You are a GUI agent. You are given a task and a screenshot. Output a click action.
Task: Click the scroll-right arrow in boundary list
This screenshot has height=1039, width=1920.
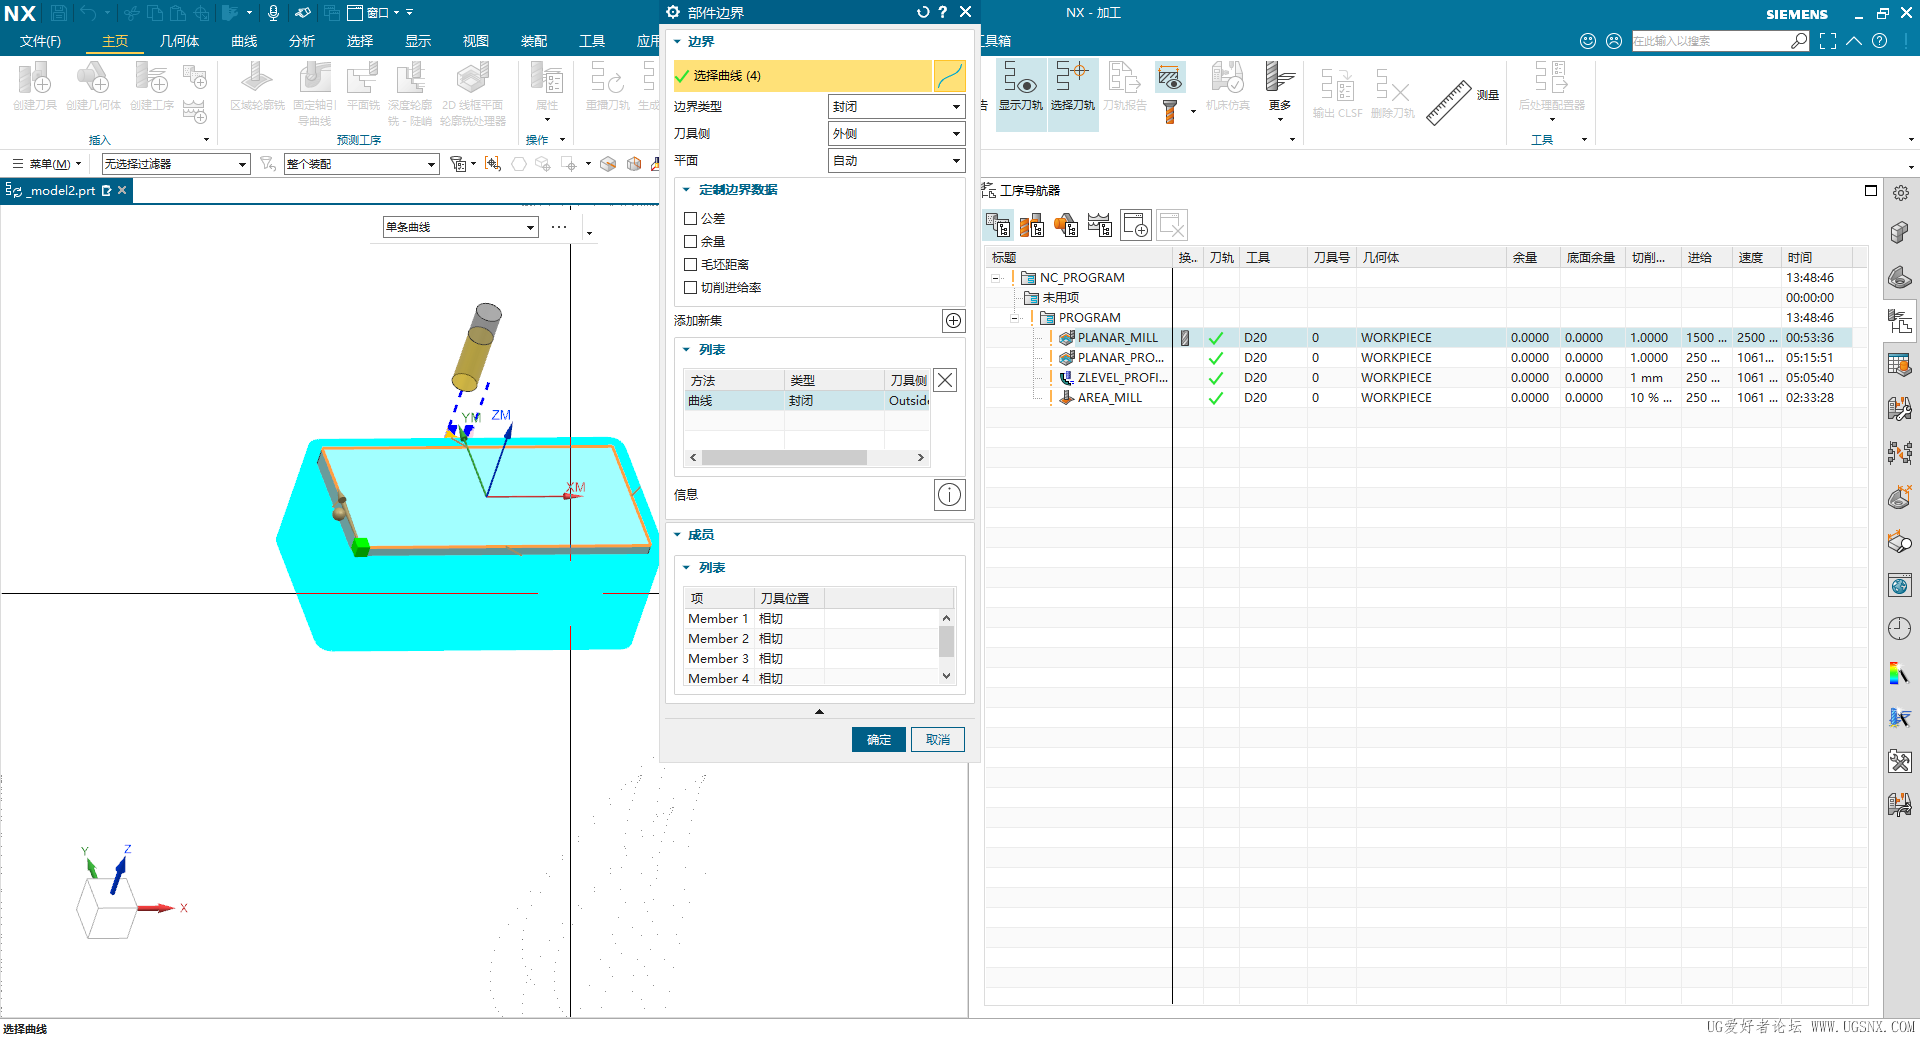pyautogui.click(x=921, y=457)
